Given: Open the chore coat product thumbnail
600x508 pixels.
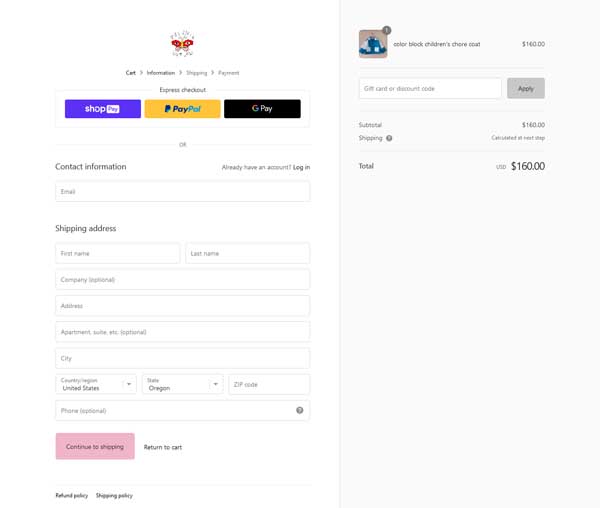Looking at the screenshot, I should point(373,44).
